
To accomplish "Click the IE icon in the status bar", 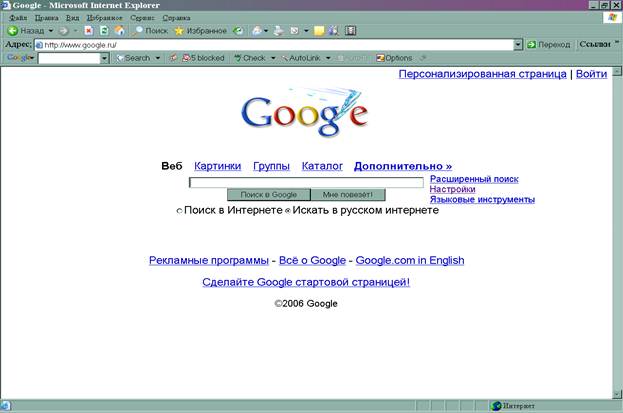I will [5, 406].
